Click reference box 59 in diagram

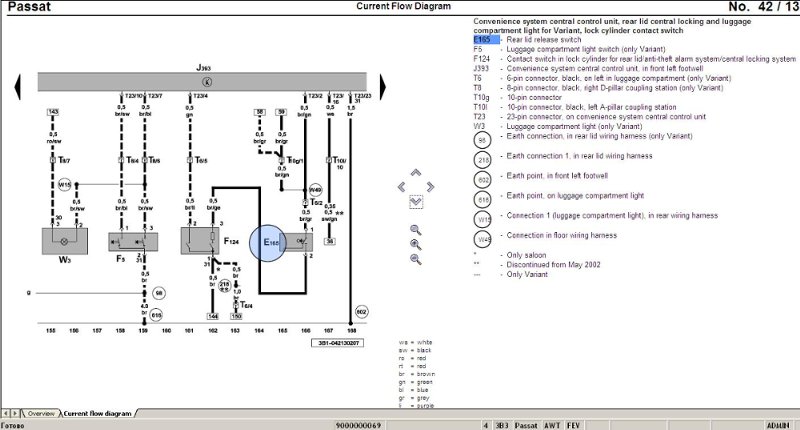281,112
